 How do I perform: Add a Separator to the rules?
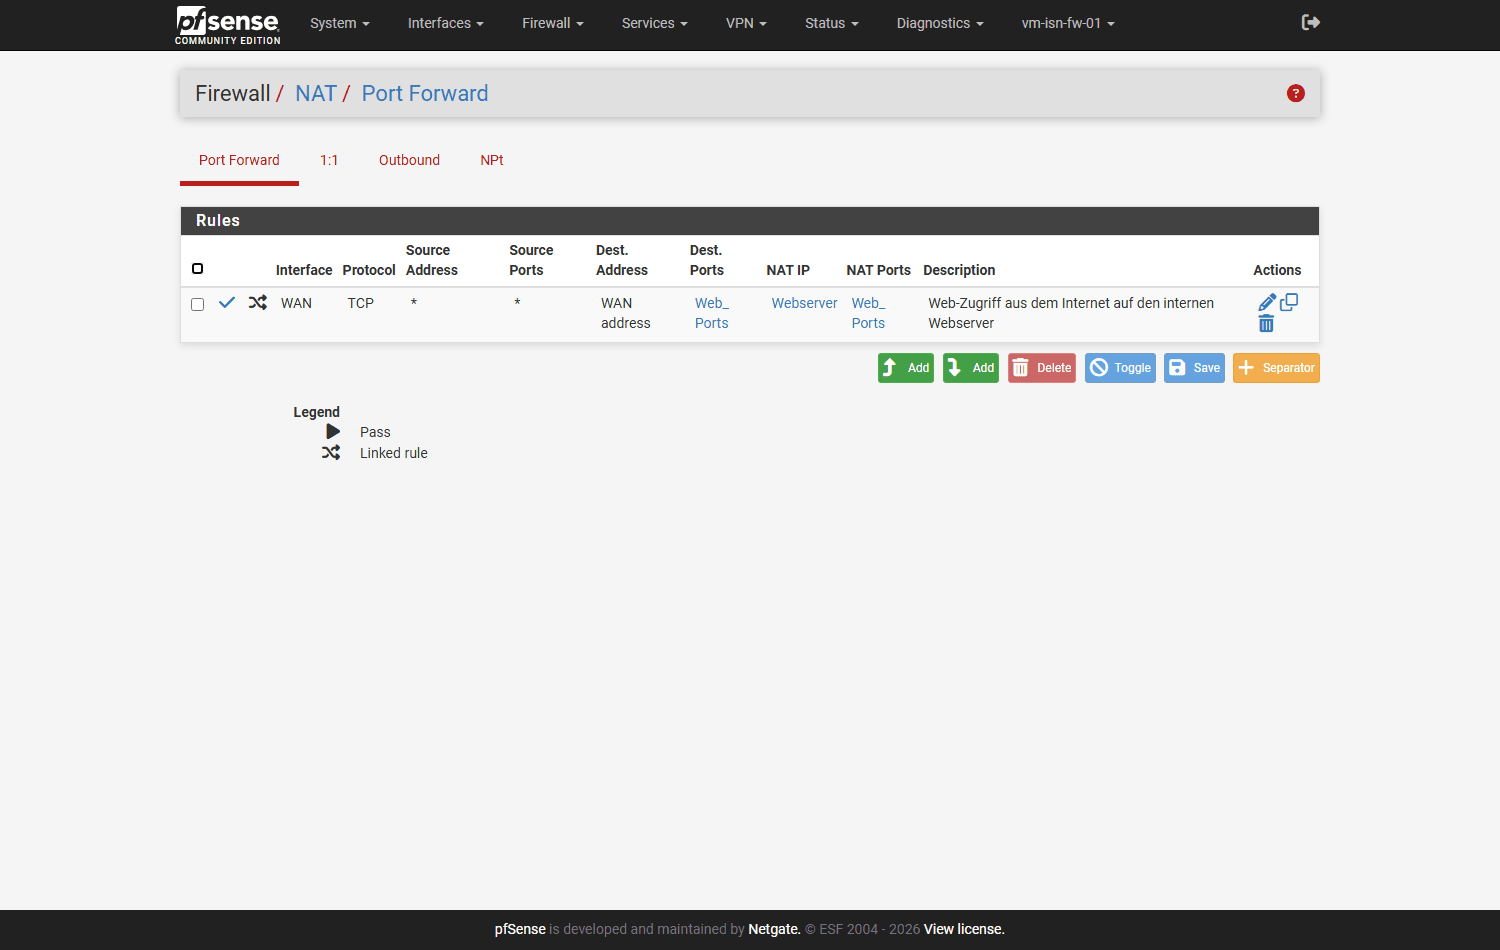(x=1276, y=368)
